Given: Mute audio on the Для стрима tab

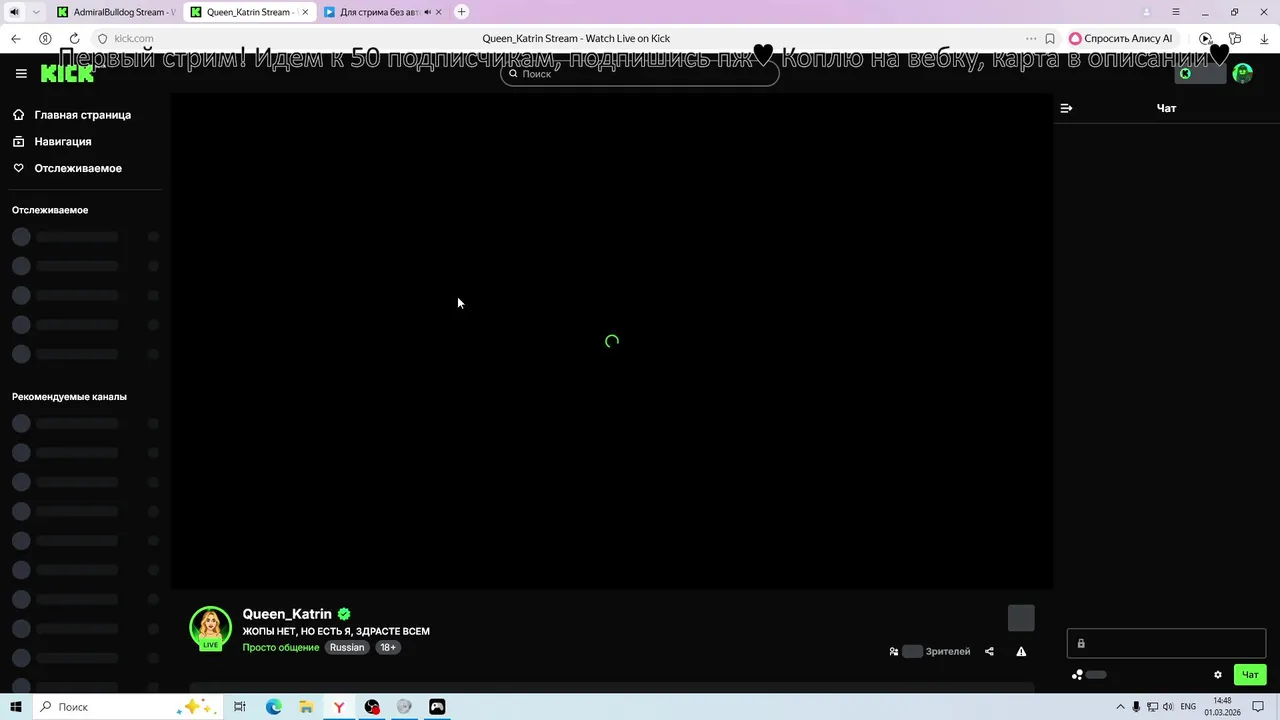Looking at the screenshot, I should (x=428, y=12).
